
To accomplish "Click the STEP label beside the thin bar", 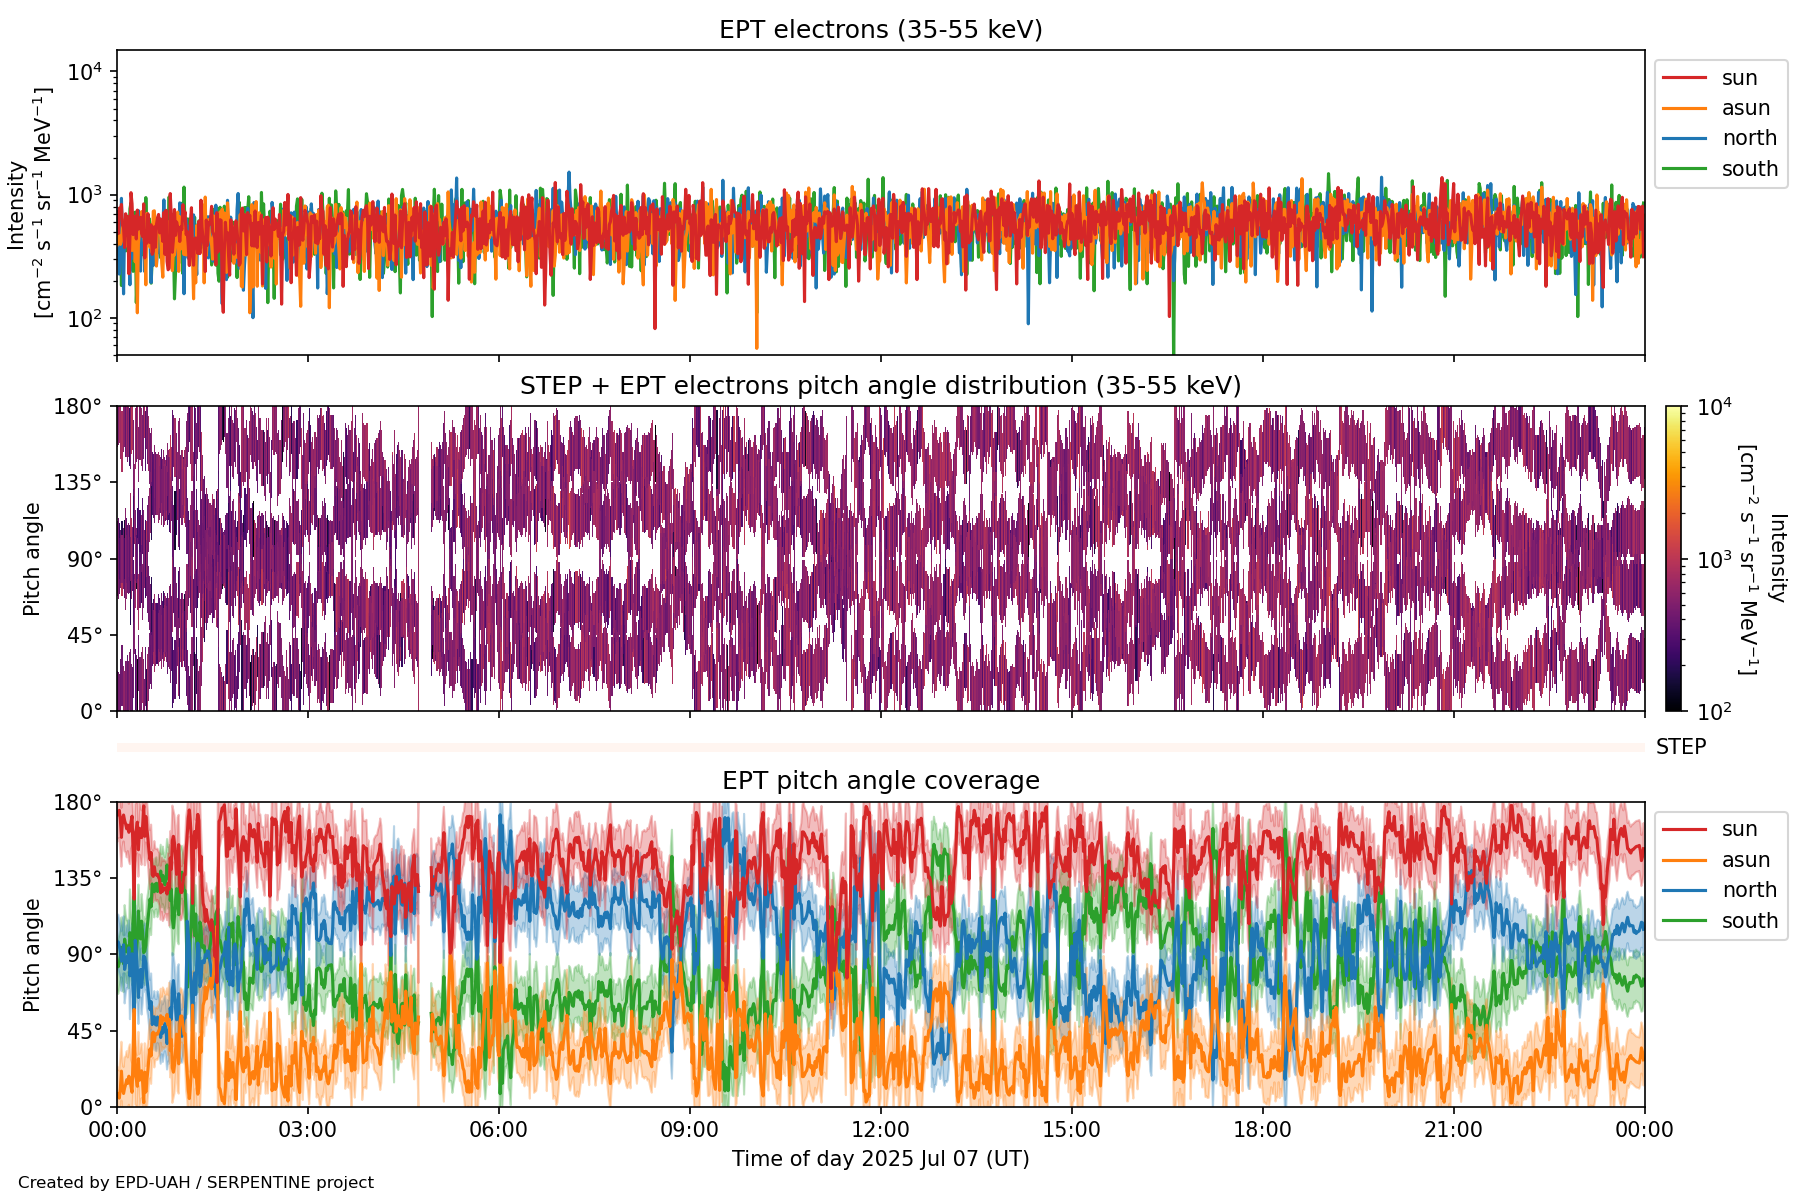I will [x=1681, y=747].
